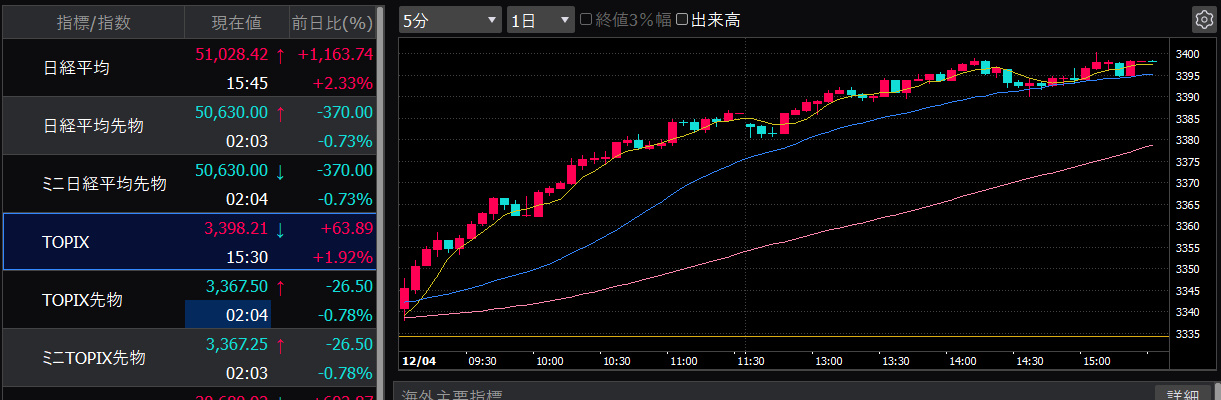1221x400 pixels.
Task: Click the up arrow in ミニTOPIX先物 row
Action: coord(280,345)
